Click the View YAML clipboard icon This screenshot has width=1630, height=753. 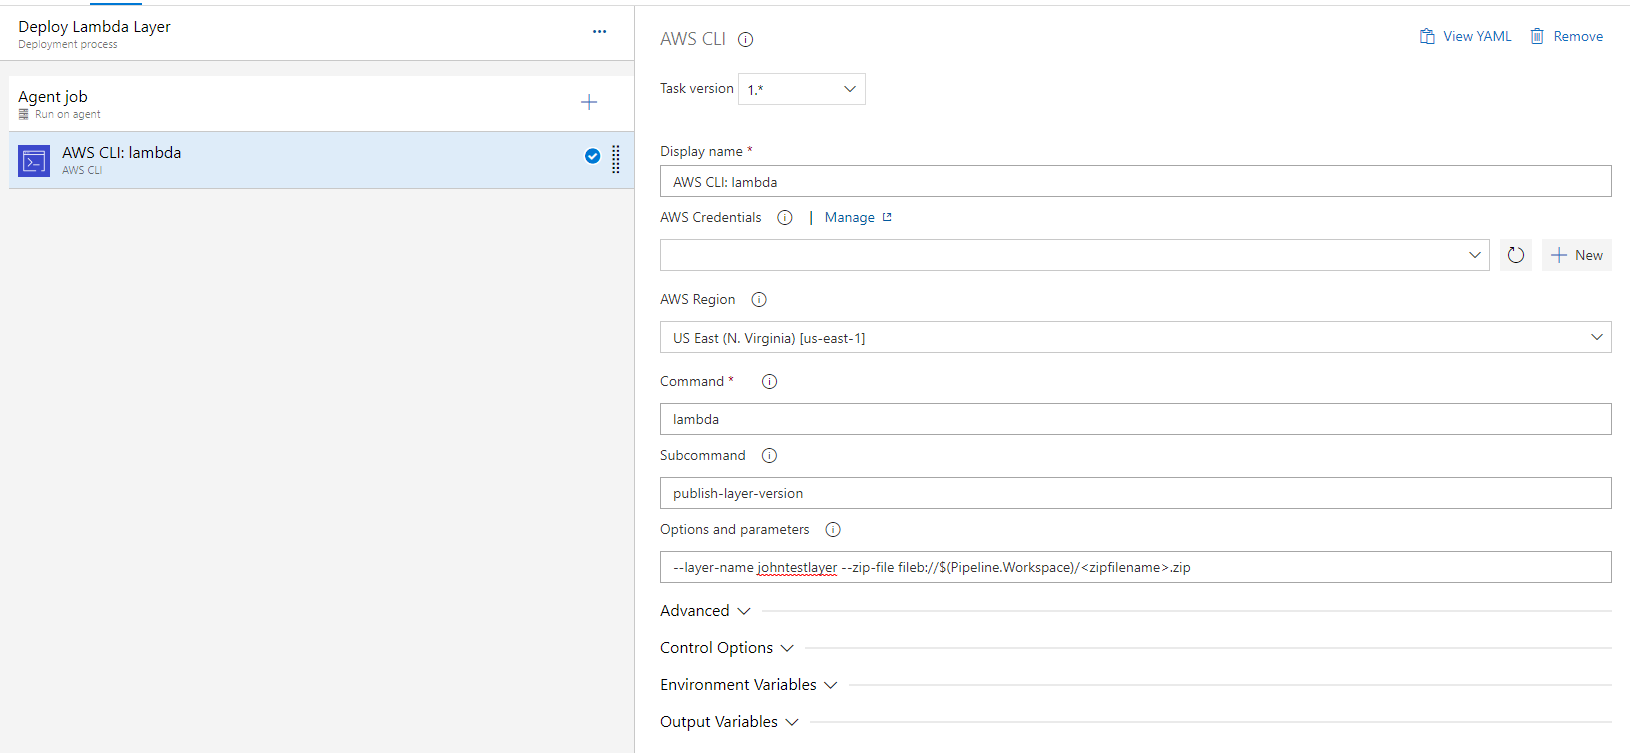pos(1427,36)
